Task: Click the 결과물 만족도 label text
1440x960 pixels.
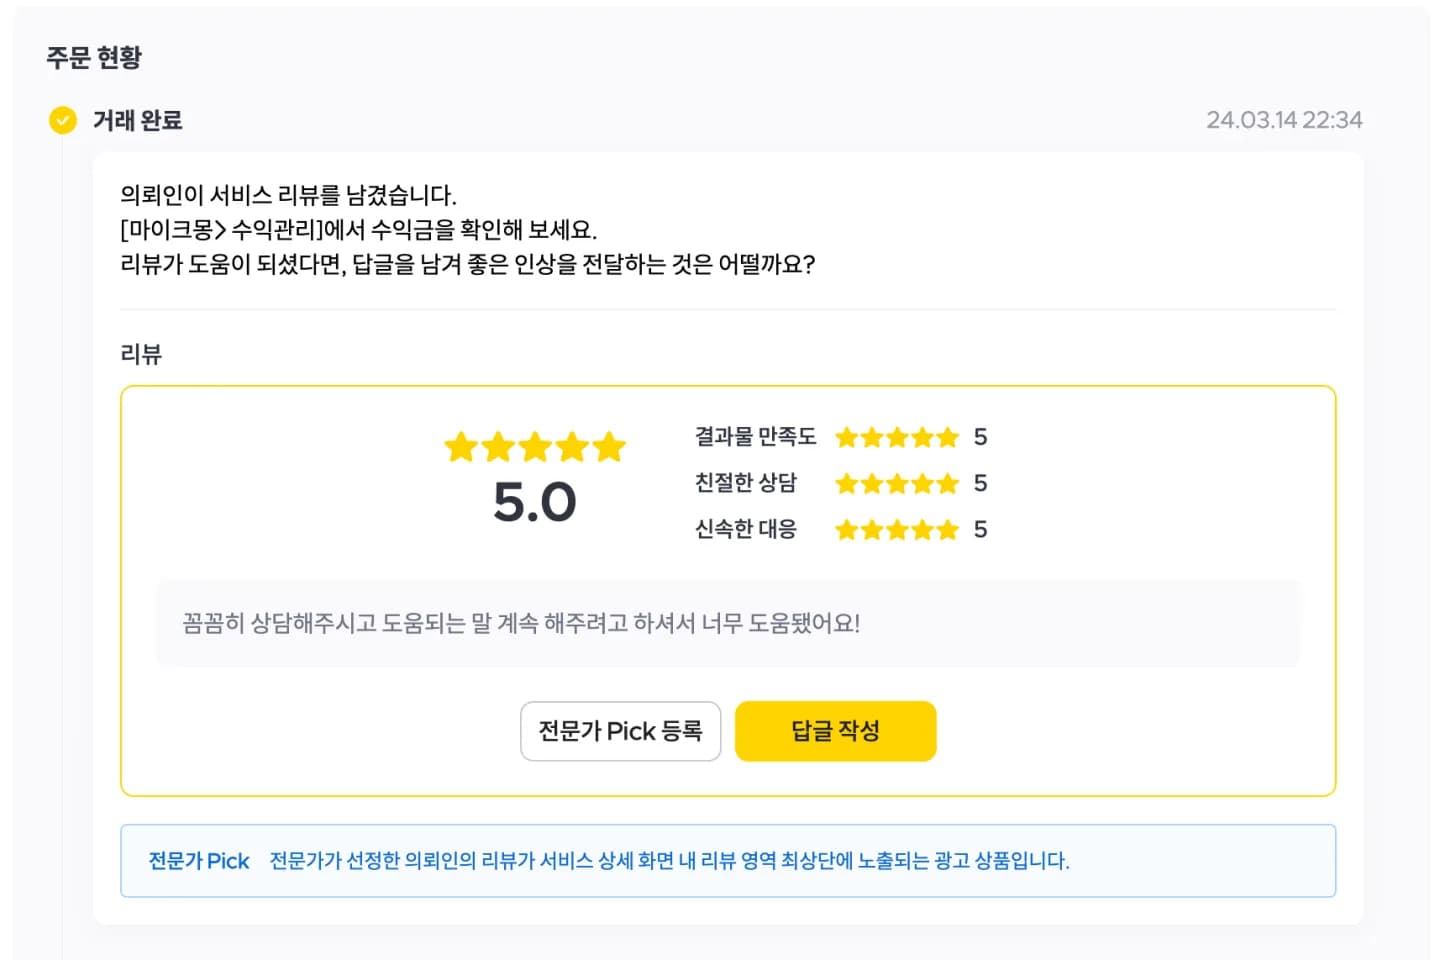Action: tap(755, 437)
